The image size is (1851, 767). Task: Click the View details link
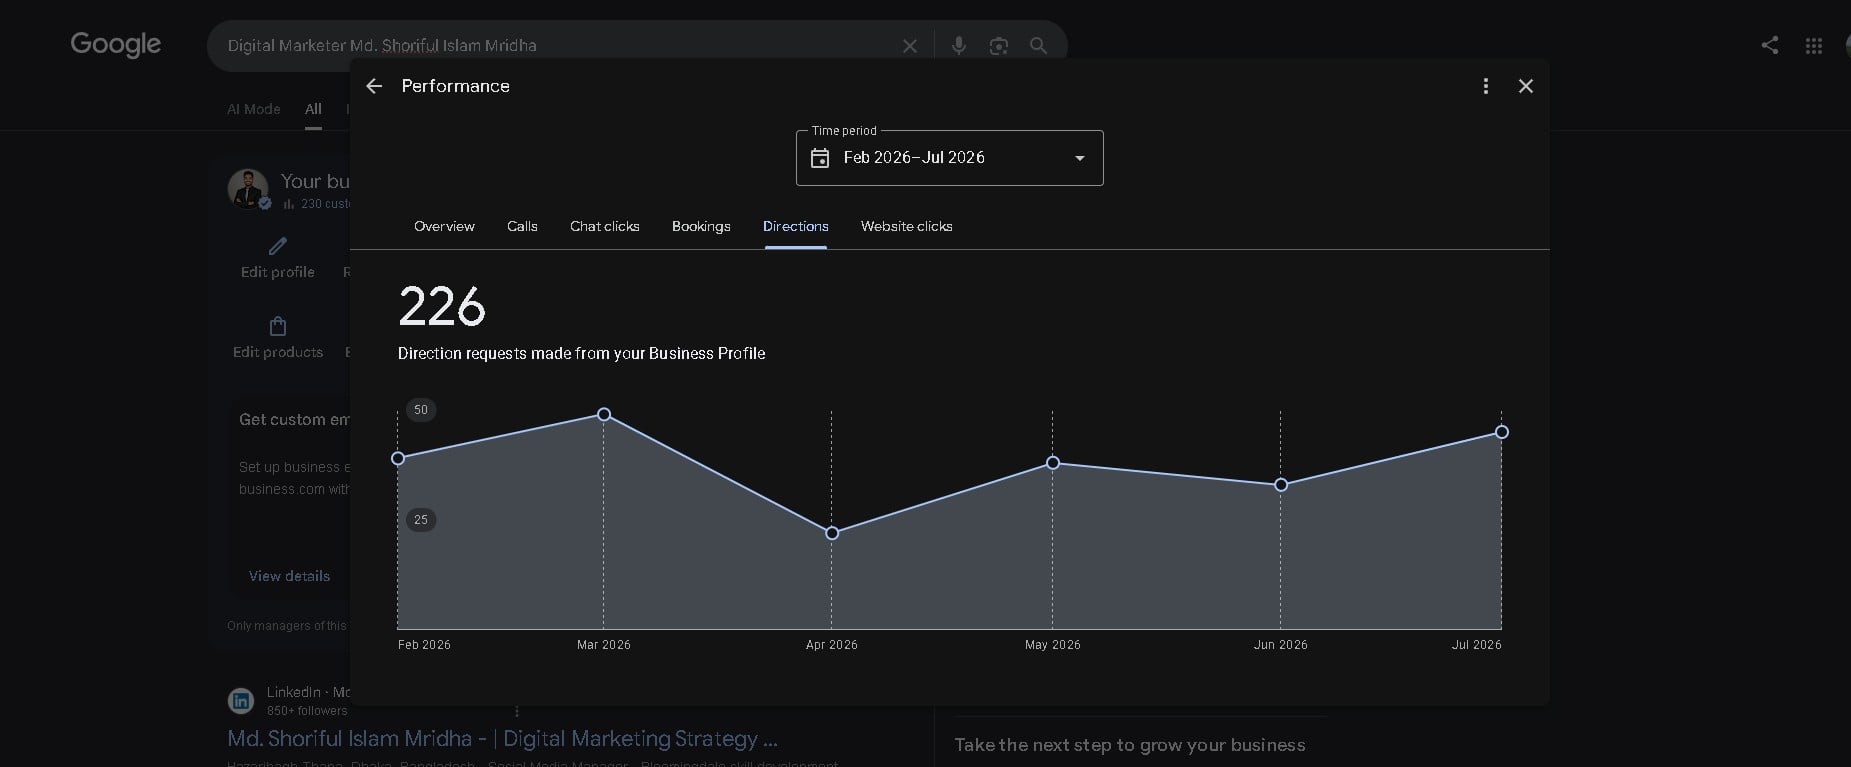[x=289, y=576]
